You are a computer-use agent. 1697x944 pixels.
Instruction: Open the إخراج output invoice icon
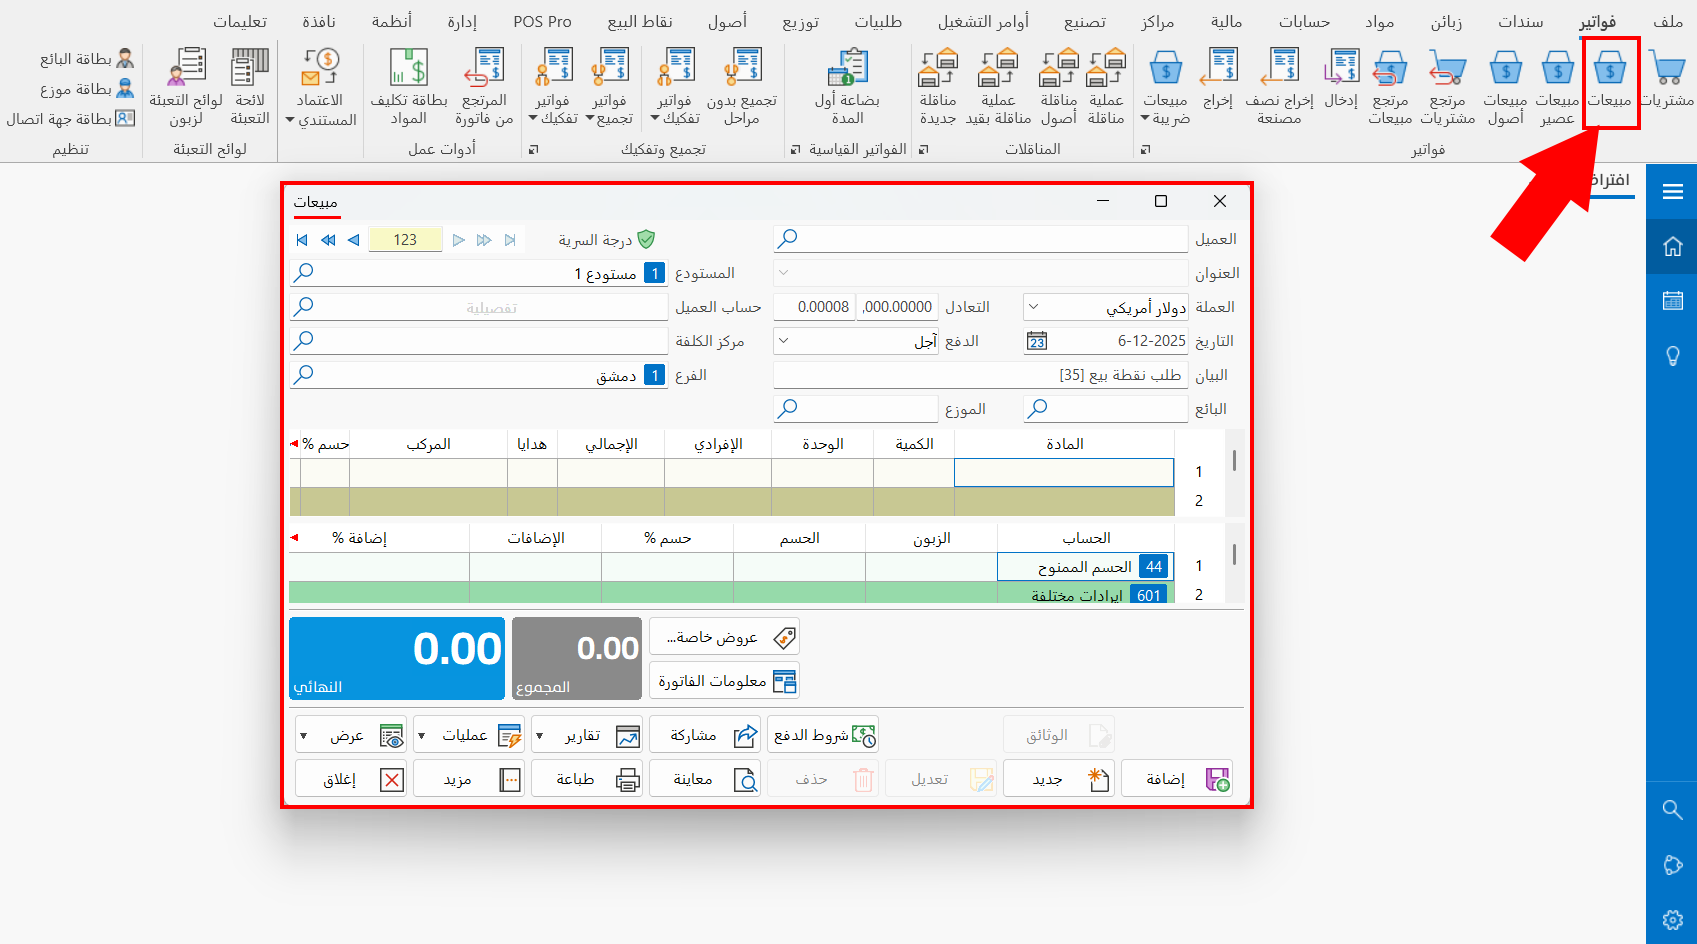1218,80
